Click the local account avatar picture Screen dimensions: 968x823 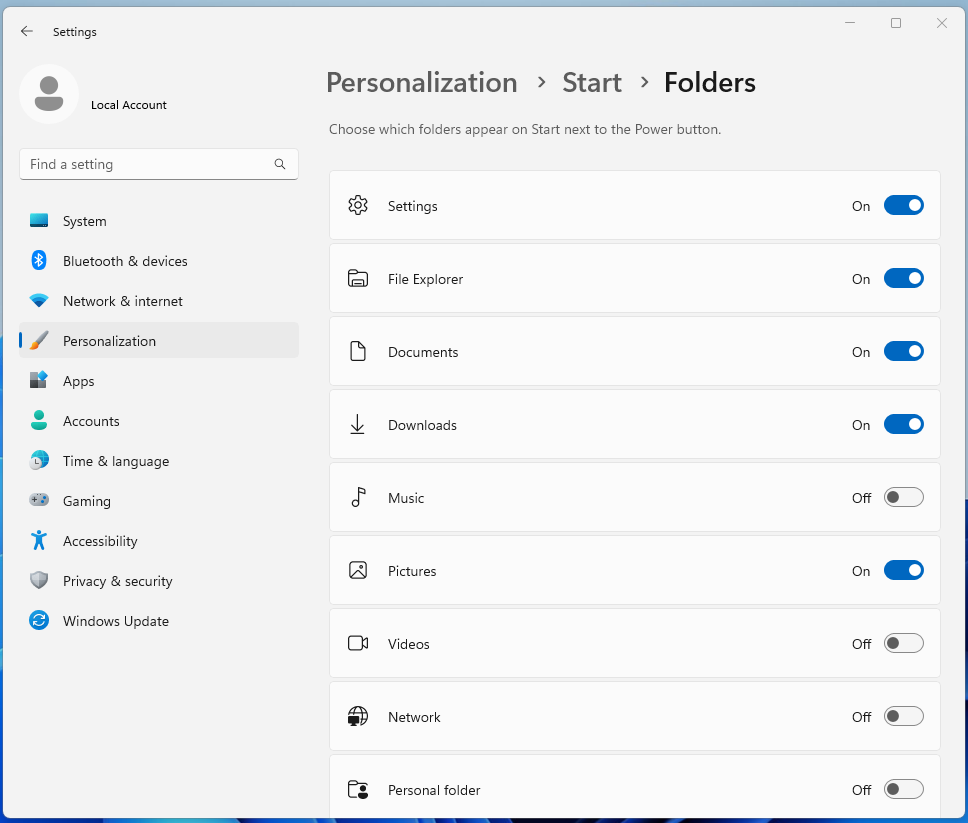pyautogui.click(x=49, y=94)
